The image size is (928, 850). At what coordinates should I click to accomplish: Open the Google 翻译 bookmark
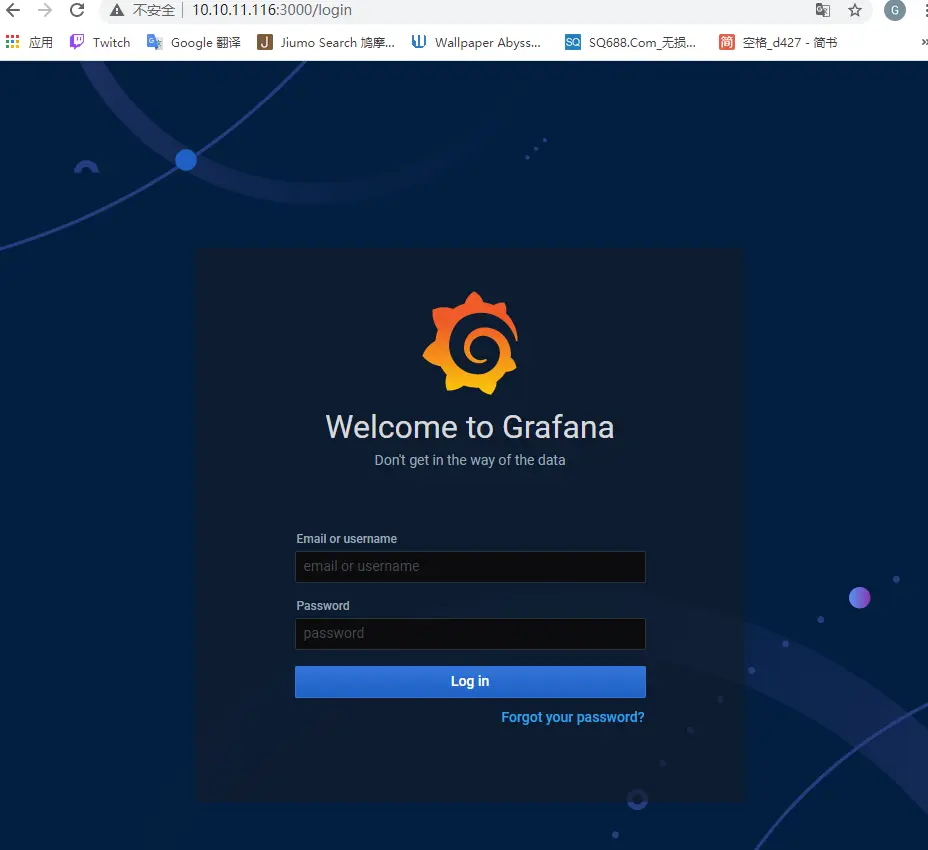click(x=194, y=42)
